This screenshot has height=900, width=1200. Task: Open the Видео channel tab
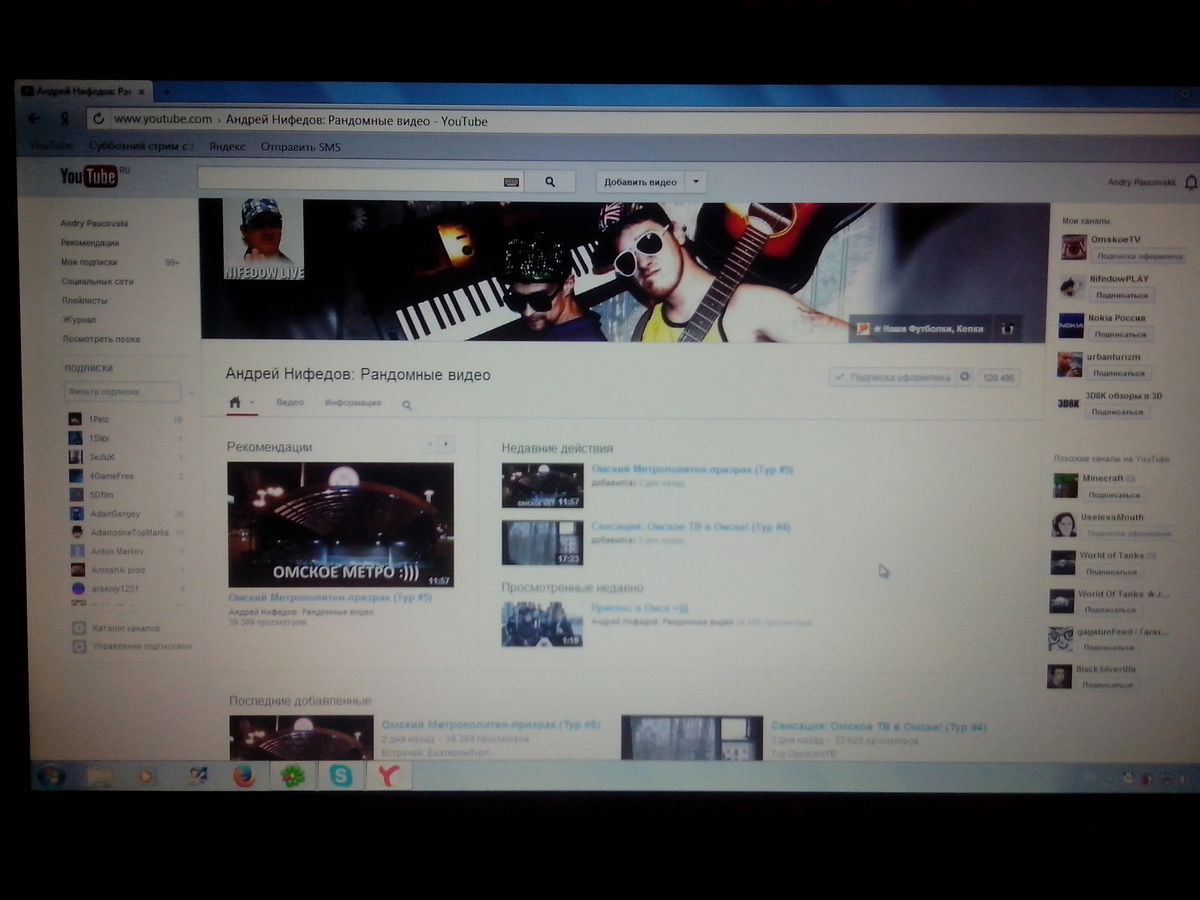click(x=290, y=403)
